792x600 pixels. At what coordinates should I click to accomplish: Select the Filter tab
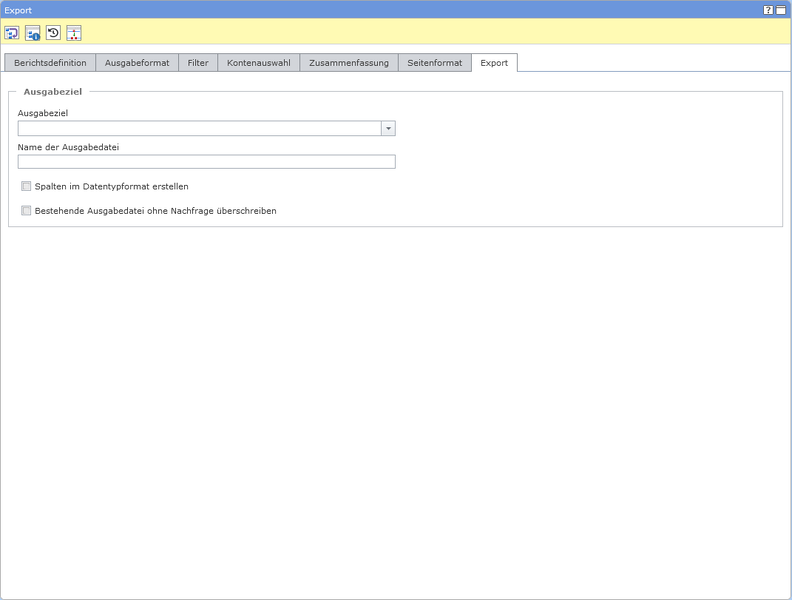pyautogui.click(x=198, y=63)
